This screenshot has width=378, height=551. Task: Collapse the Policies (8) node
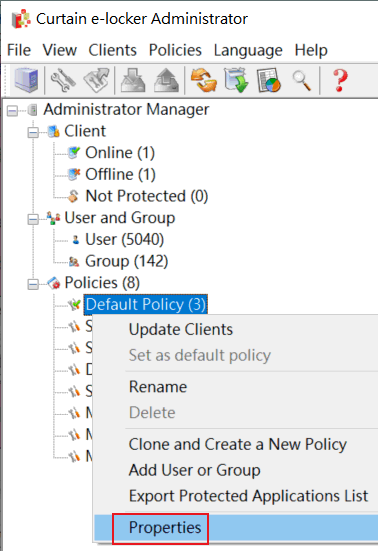point(33,284)
